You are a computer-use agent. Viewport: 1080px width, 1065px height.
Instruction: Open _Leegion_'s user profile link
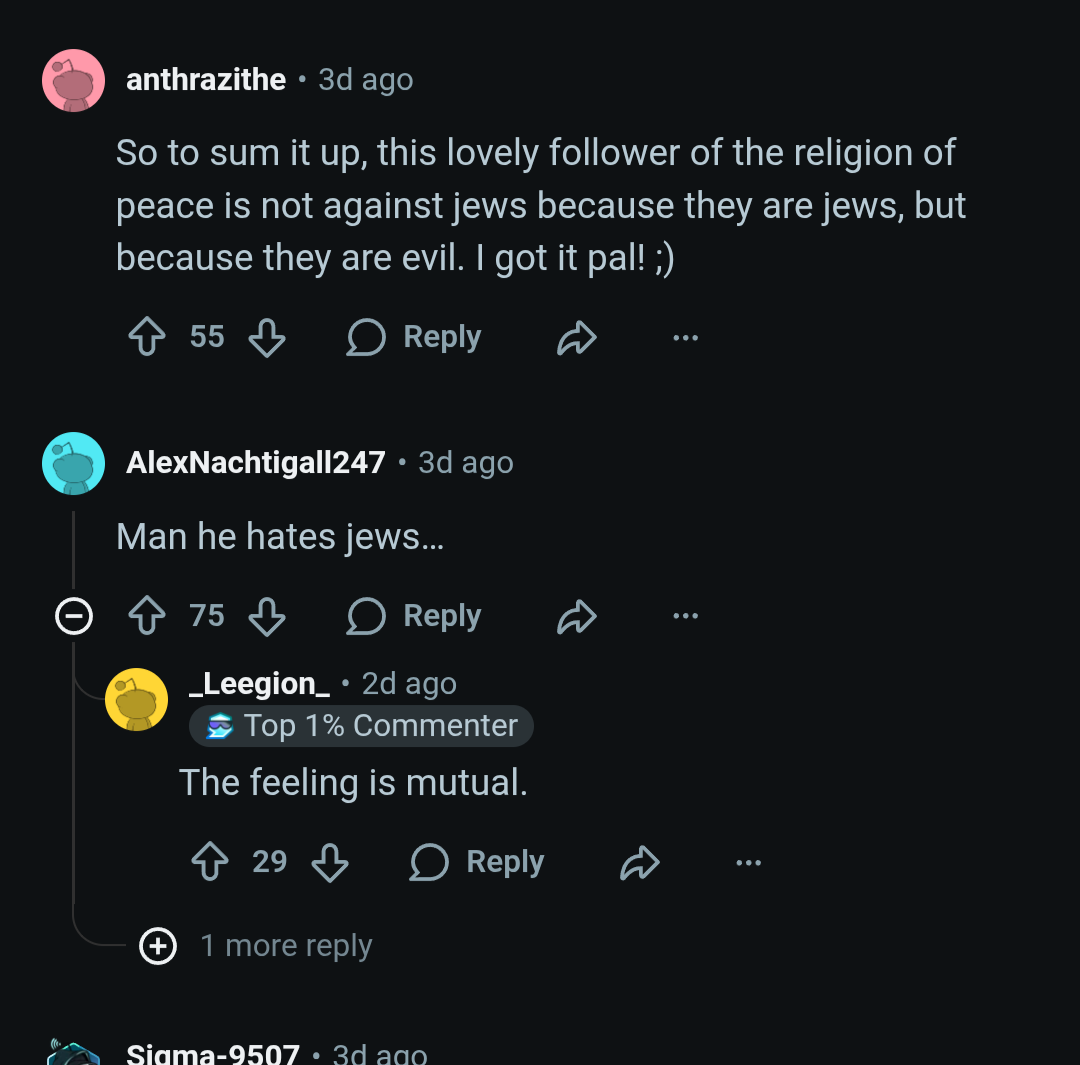(x=260, y=683)
